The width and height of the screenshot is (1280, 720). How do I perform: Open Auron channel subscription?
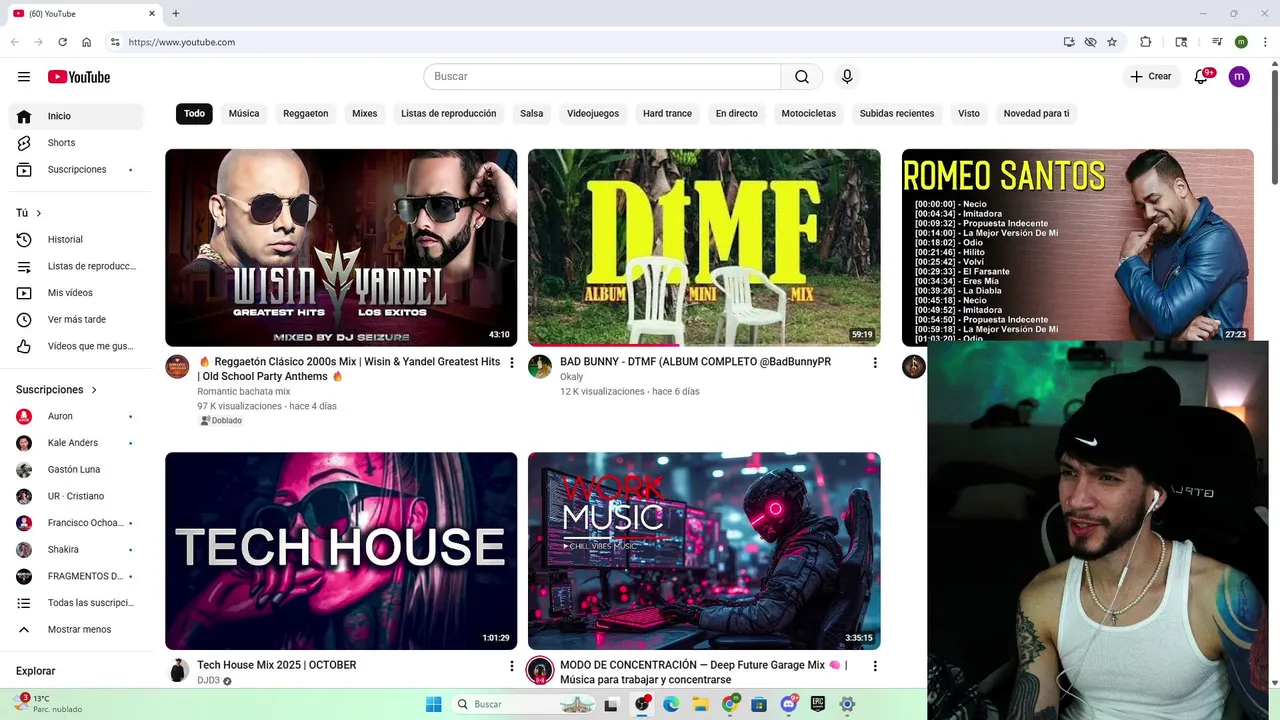[x=76, y=416]
